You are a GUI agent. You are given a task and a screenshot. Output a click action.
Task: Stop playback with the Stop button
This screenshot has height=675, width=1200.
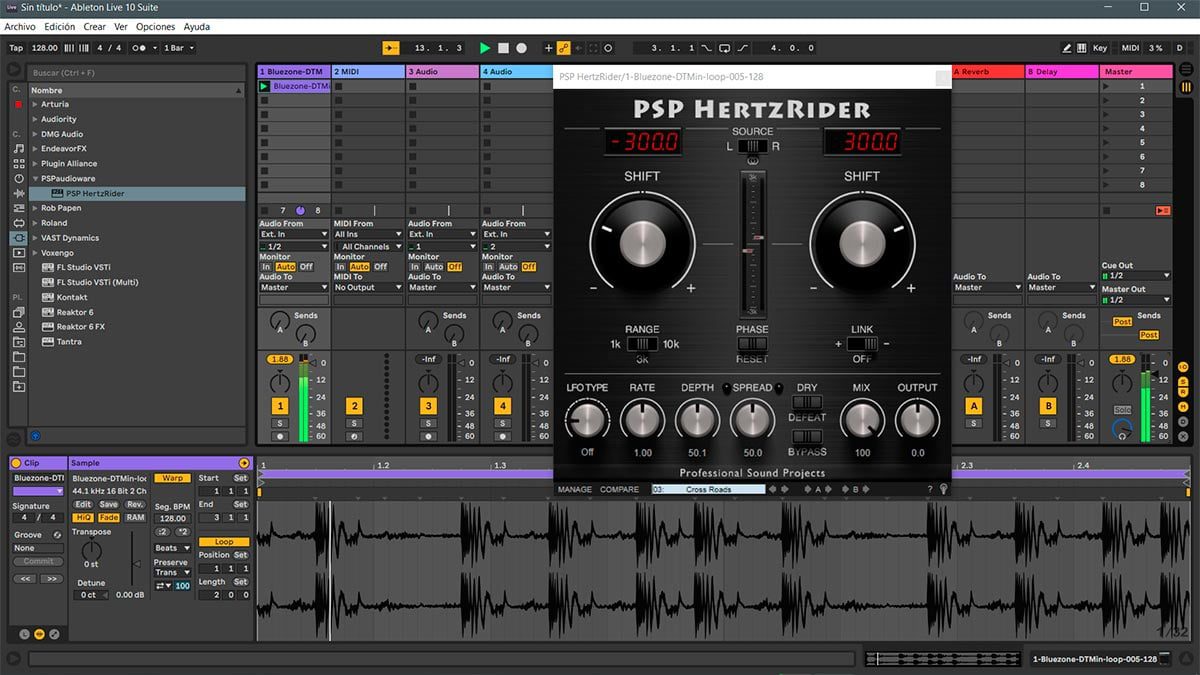(x=503, y=48)
